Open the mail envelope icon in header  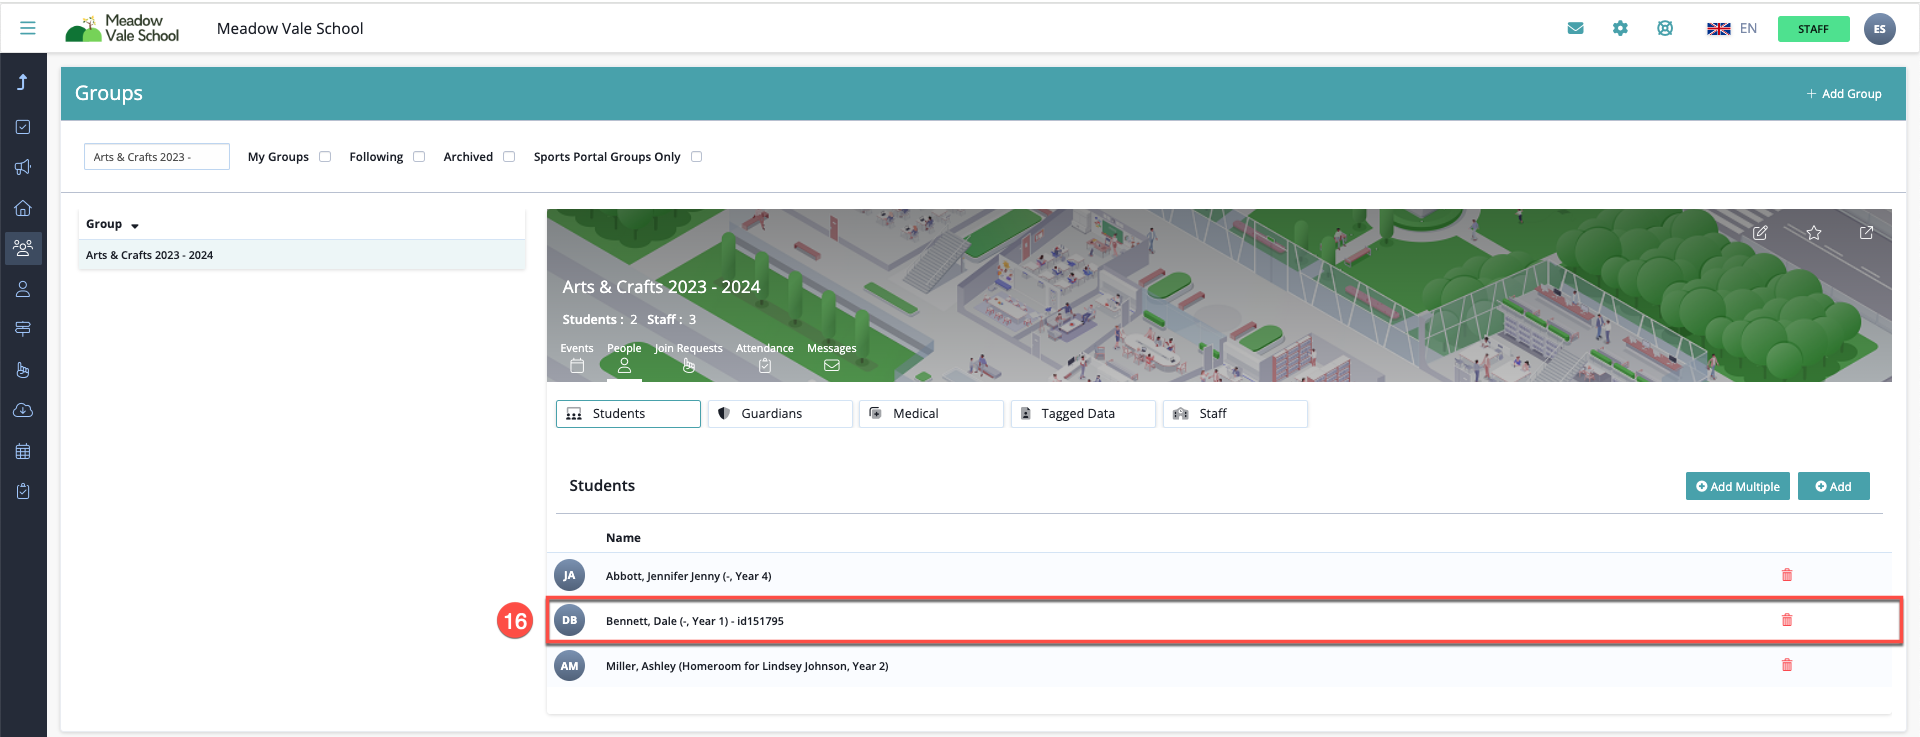click(x=1575, y=28)
